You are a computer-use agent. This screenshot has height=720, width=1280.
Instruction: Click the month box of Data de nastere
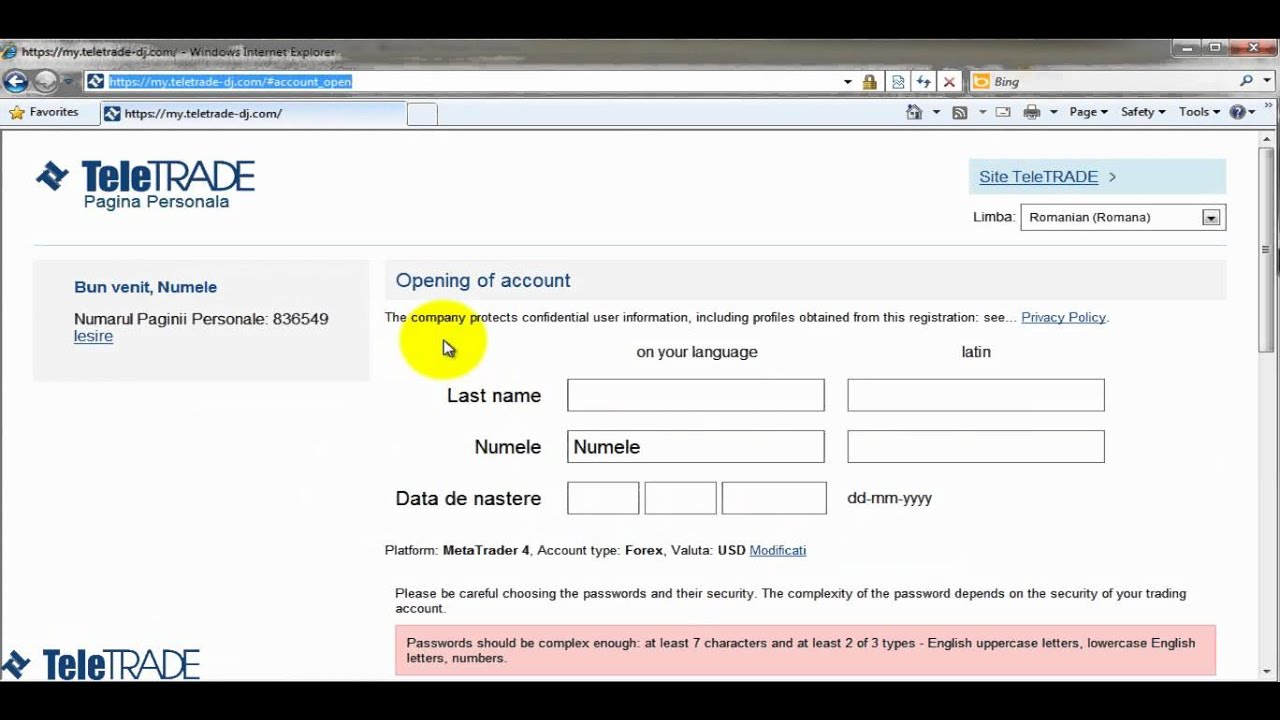[680, 498]
